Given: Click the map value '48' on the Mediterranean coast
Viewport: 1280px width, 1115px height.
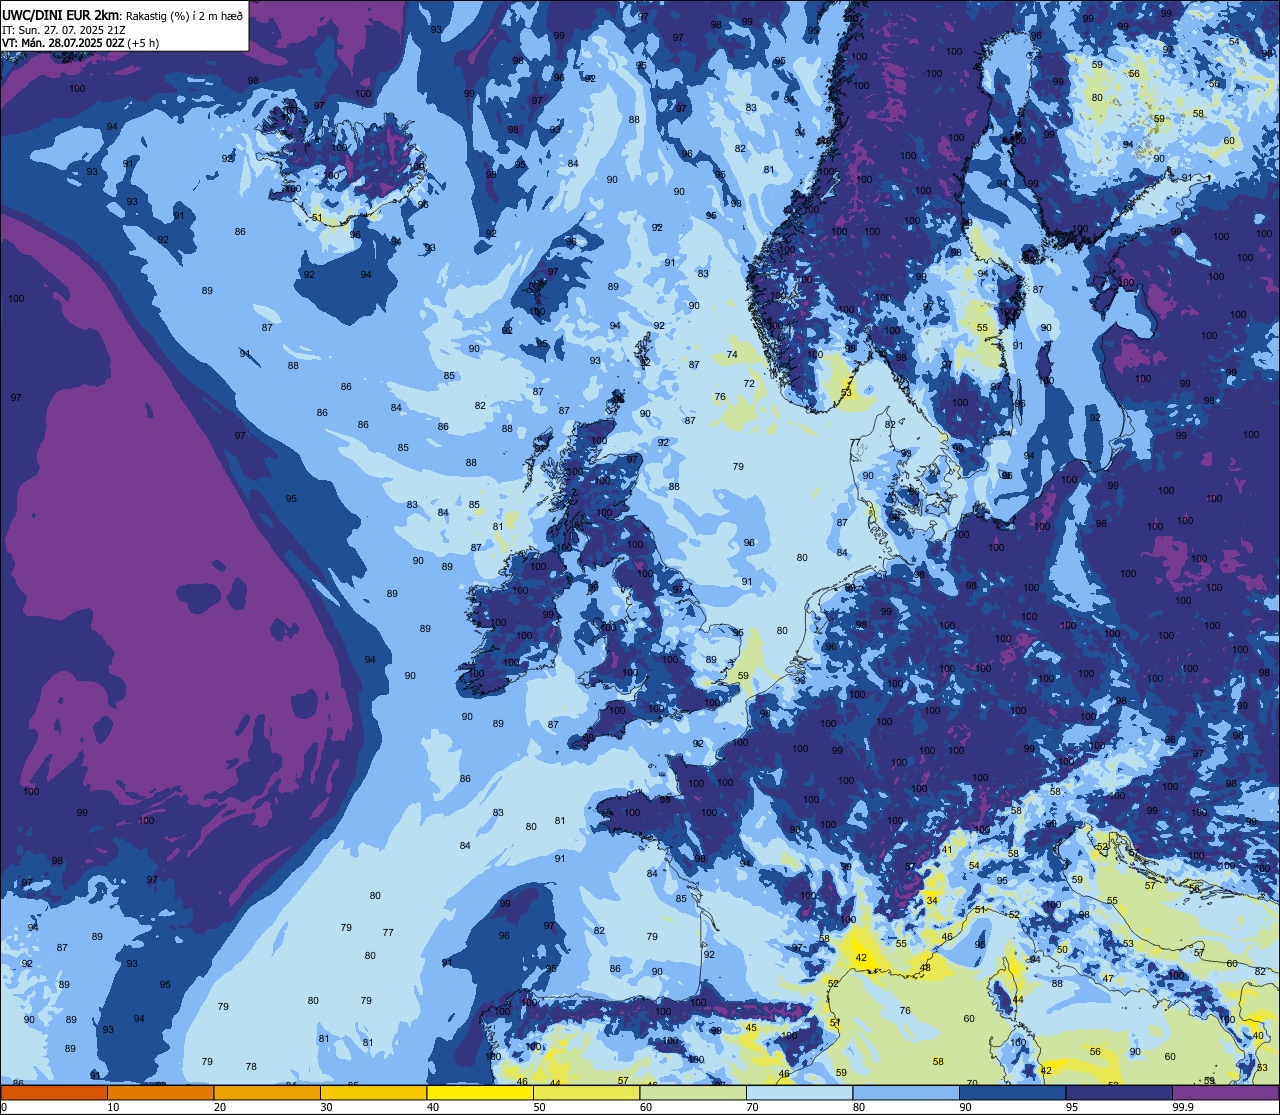Looking at the screenshot, I should tap(925, 968).
